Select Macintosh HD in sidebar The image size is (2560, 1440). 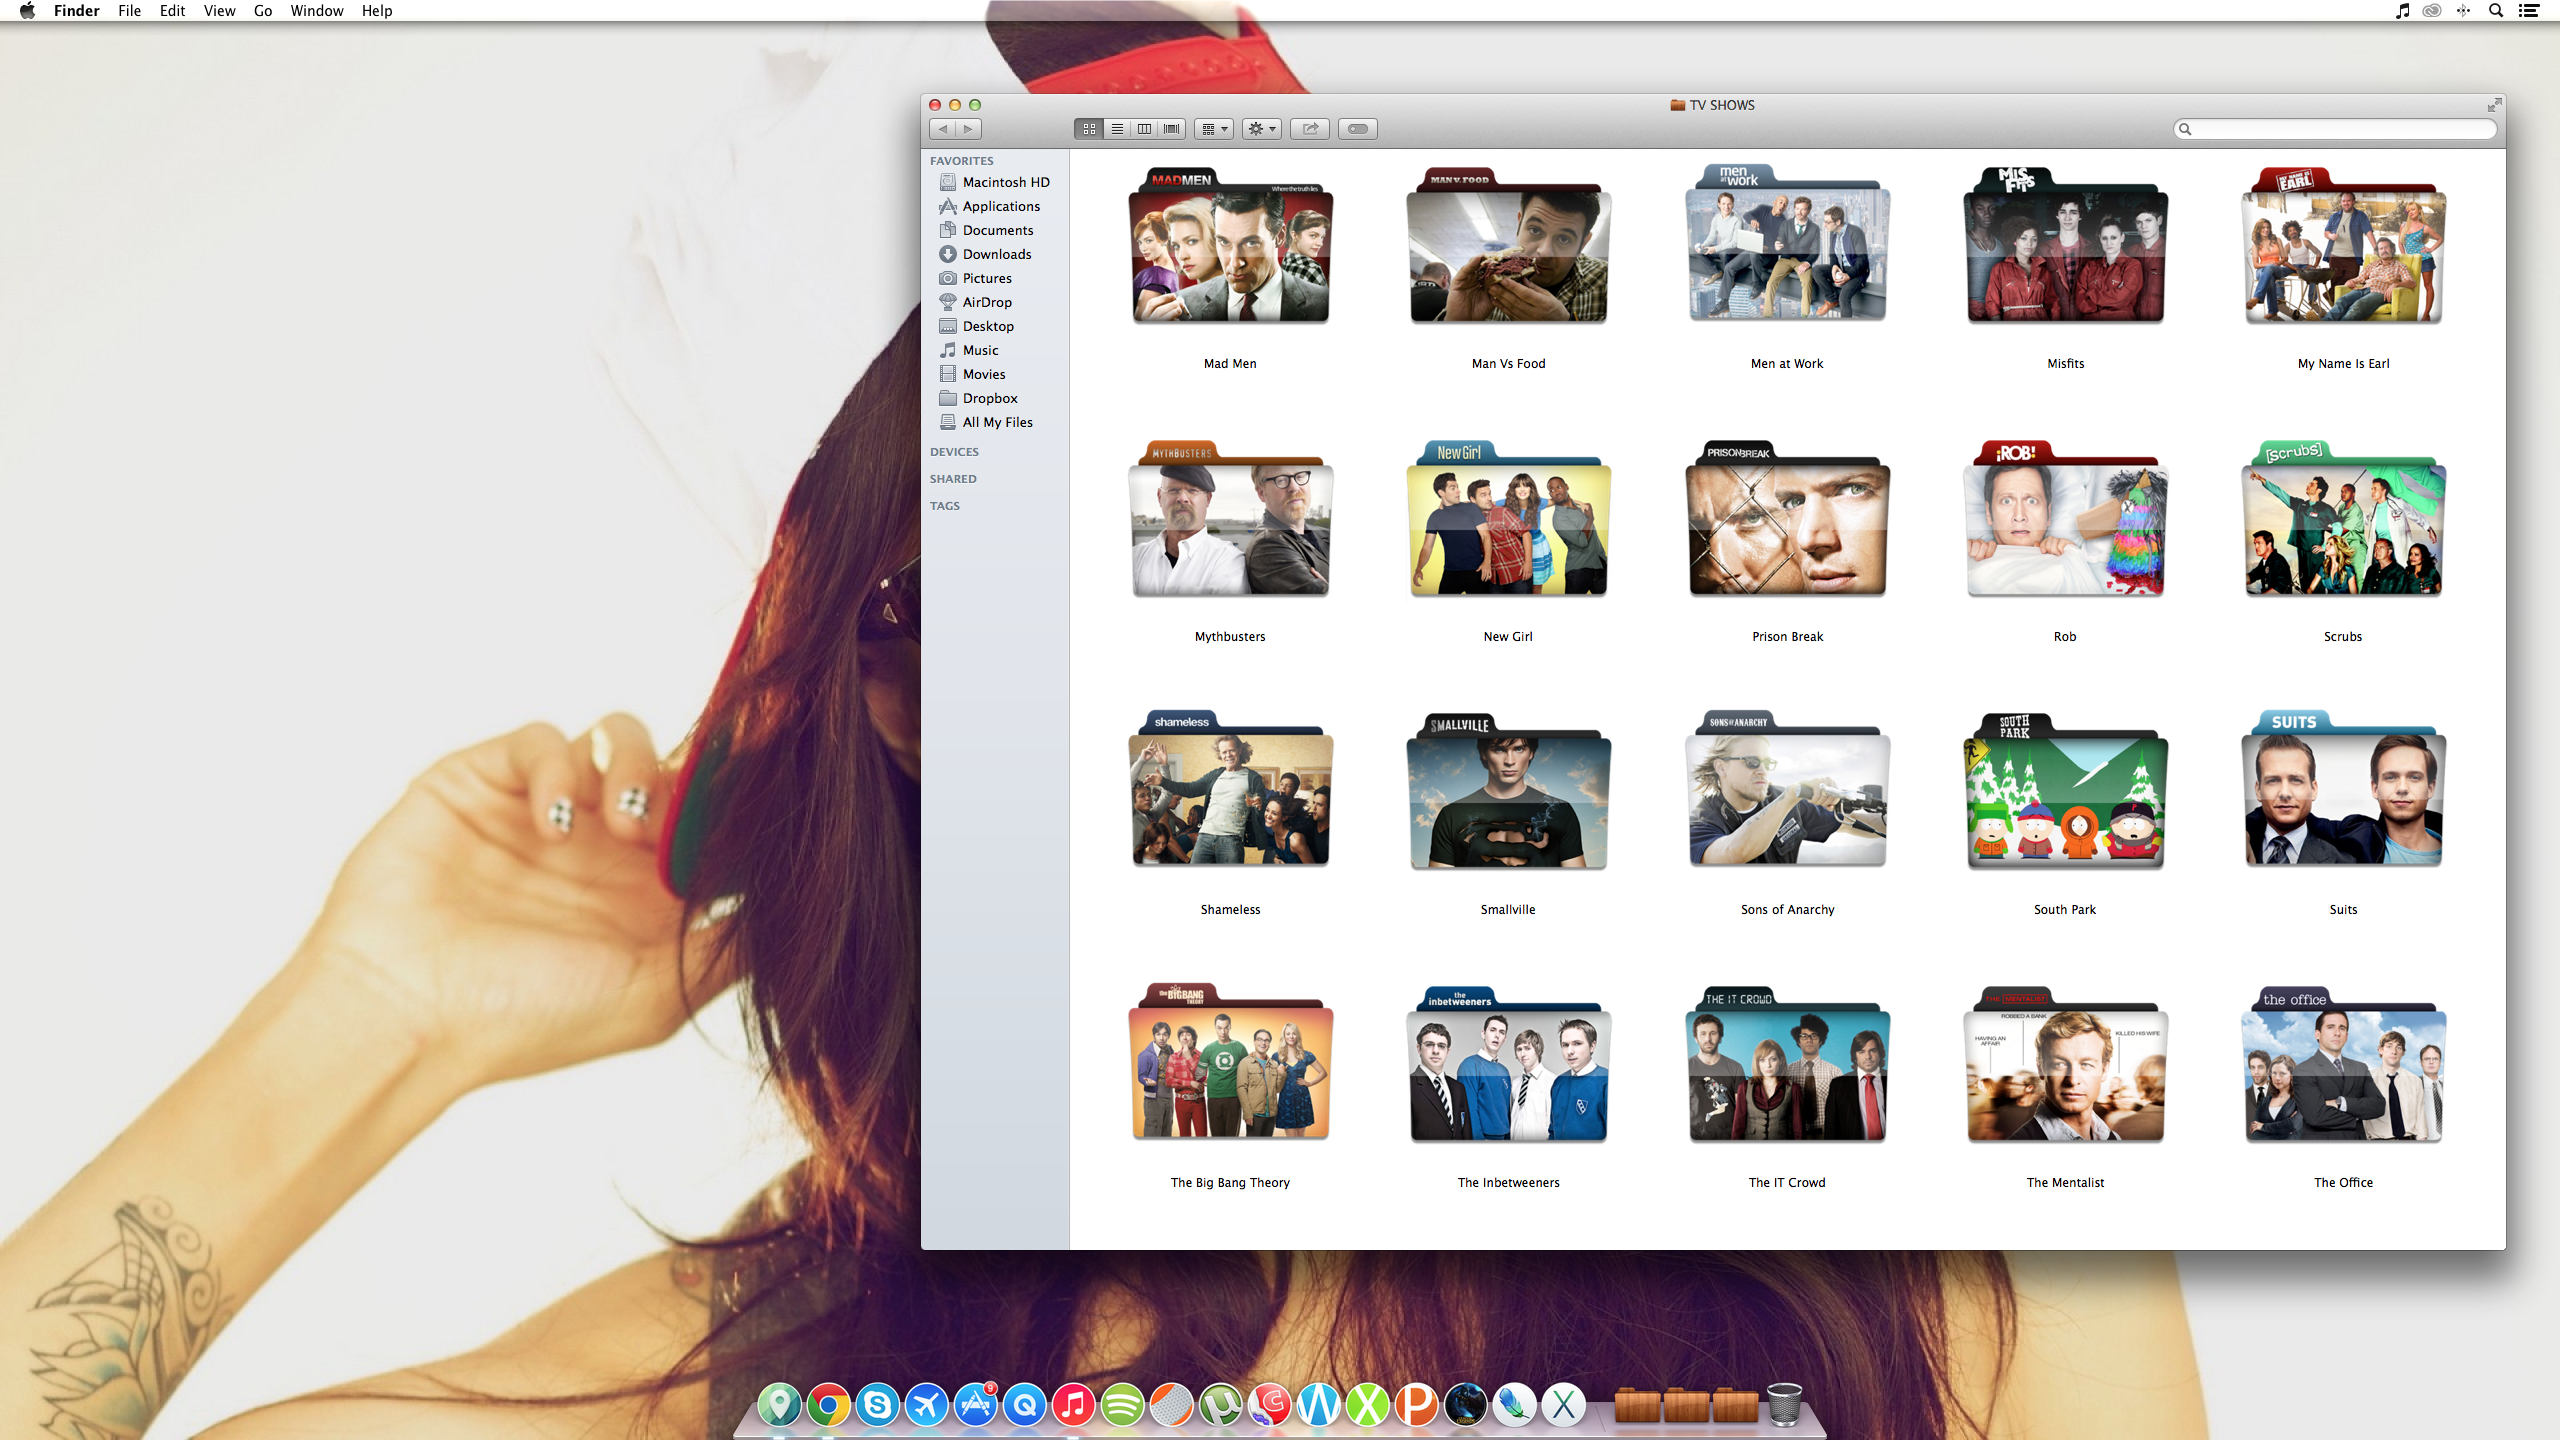(x=995, y=182)
